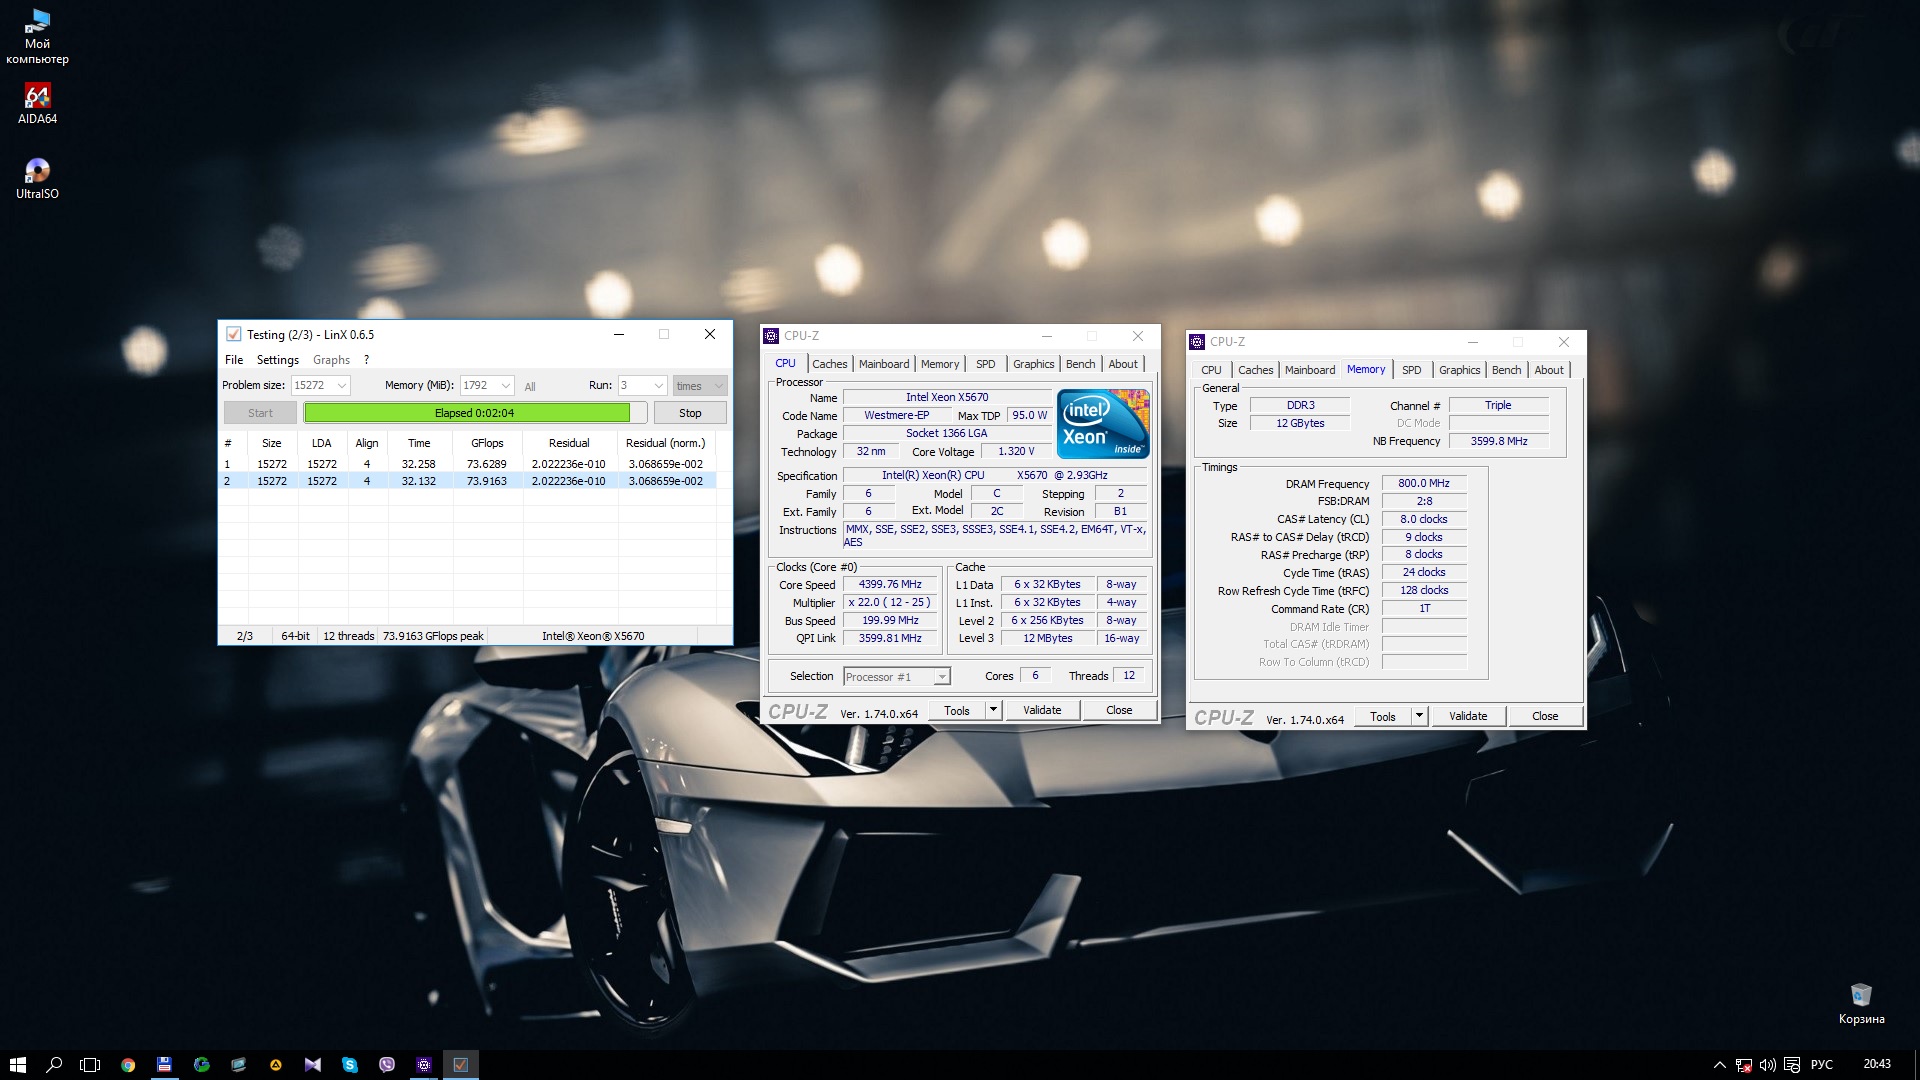Click the Google Chrome taskbar icon

coord(128,1065)
